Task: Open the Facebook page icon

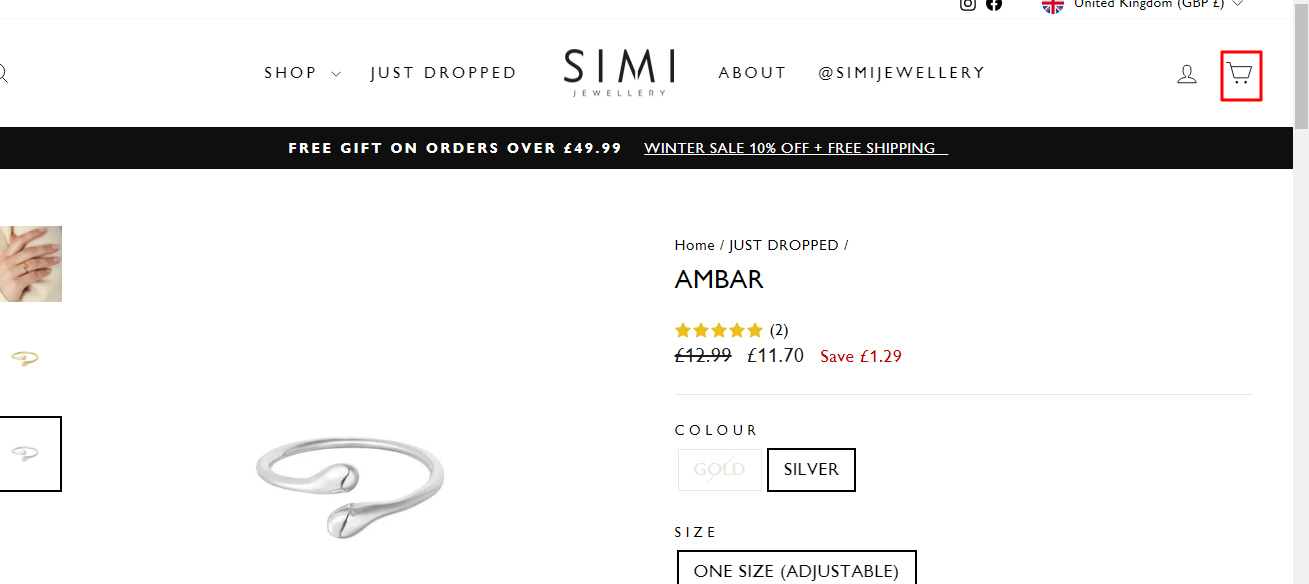Action: [x=994, y=4]
